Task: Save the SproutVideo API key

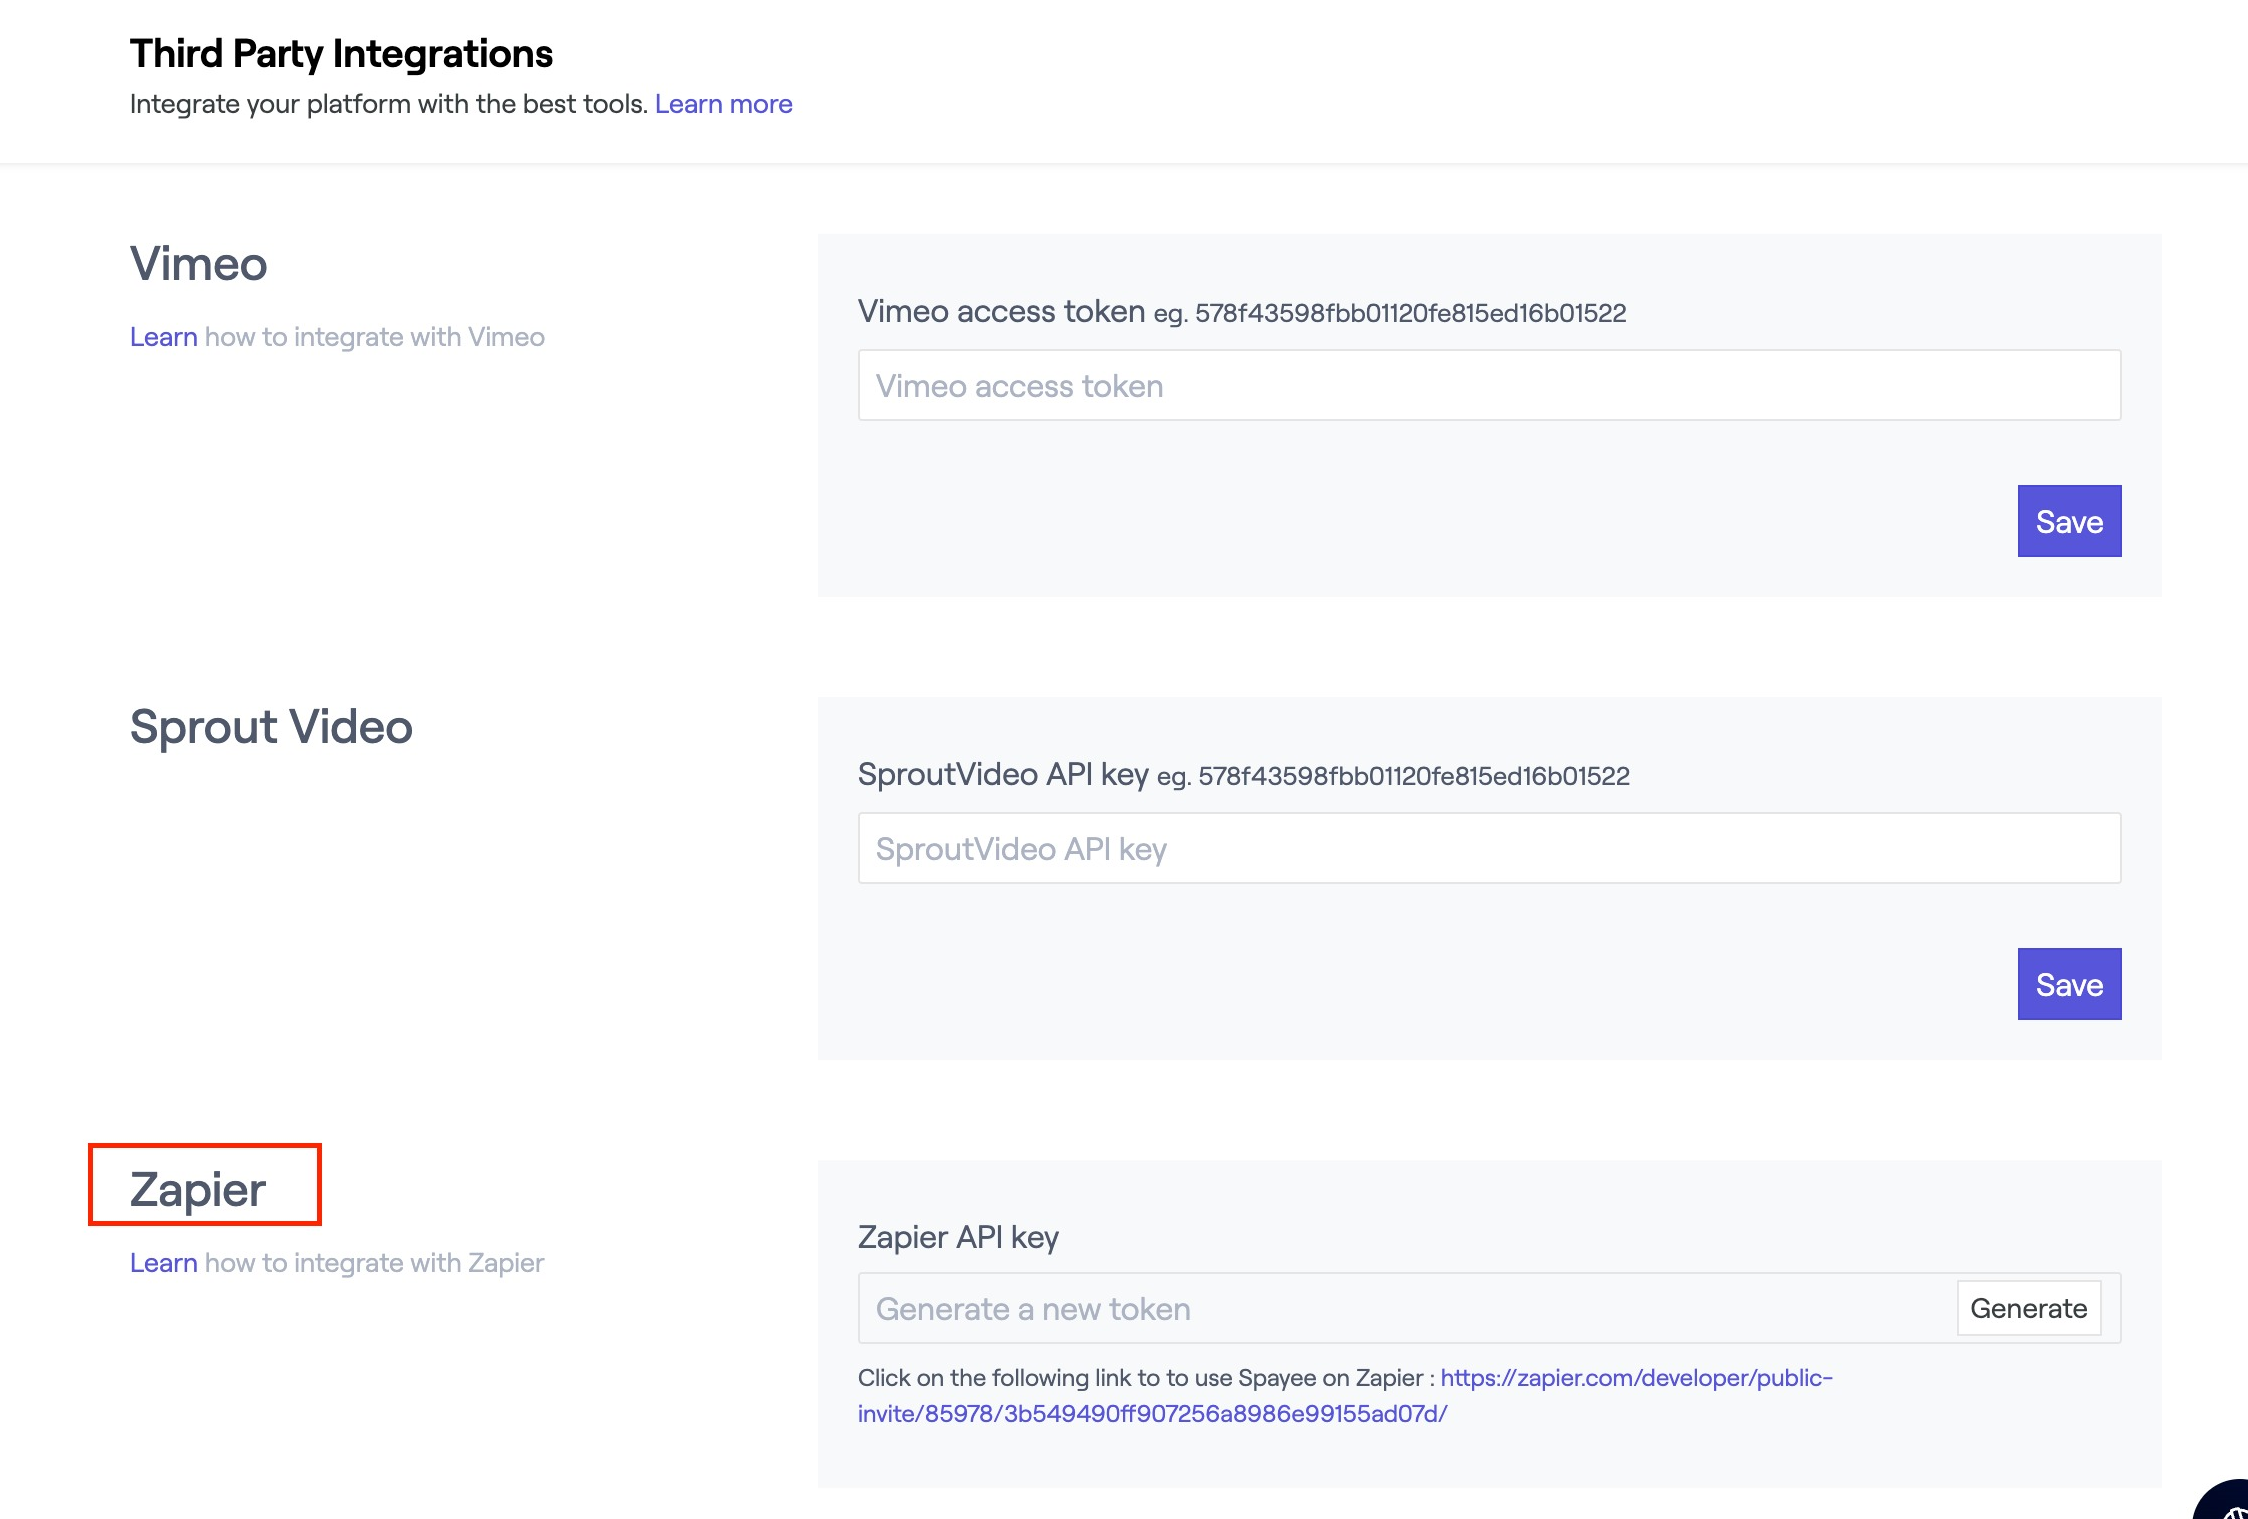Action: click(2068, 985)
